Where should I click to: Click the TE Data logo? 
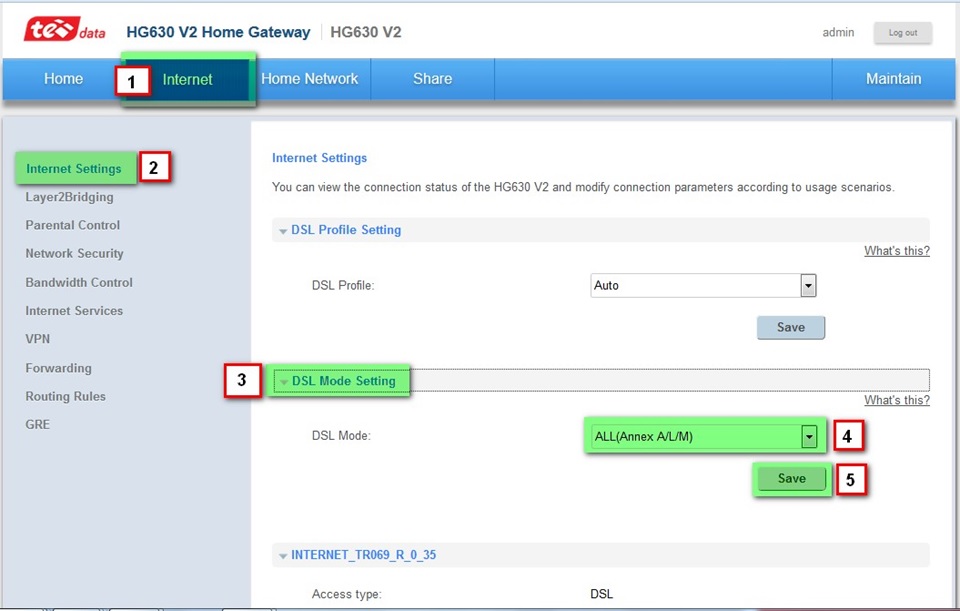tap(65, 32)
